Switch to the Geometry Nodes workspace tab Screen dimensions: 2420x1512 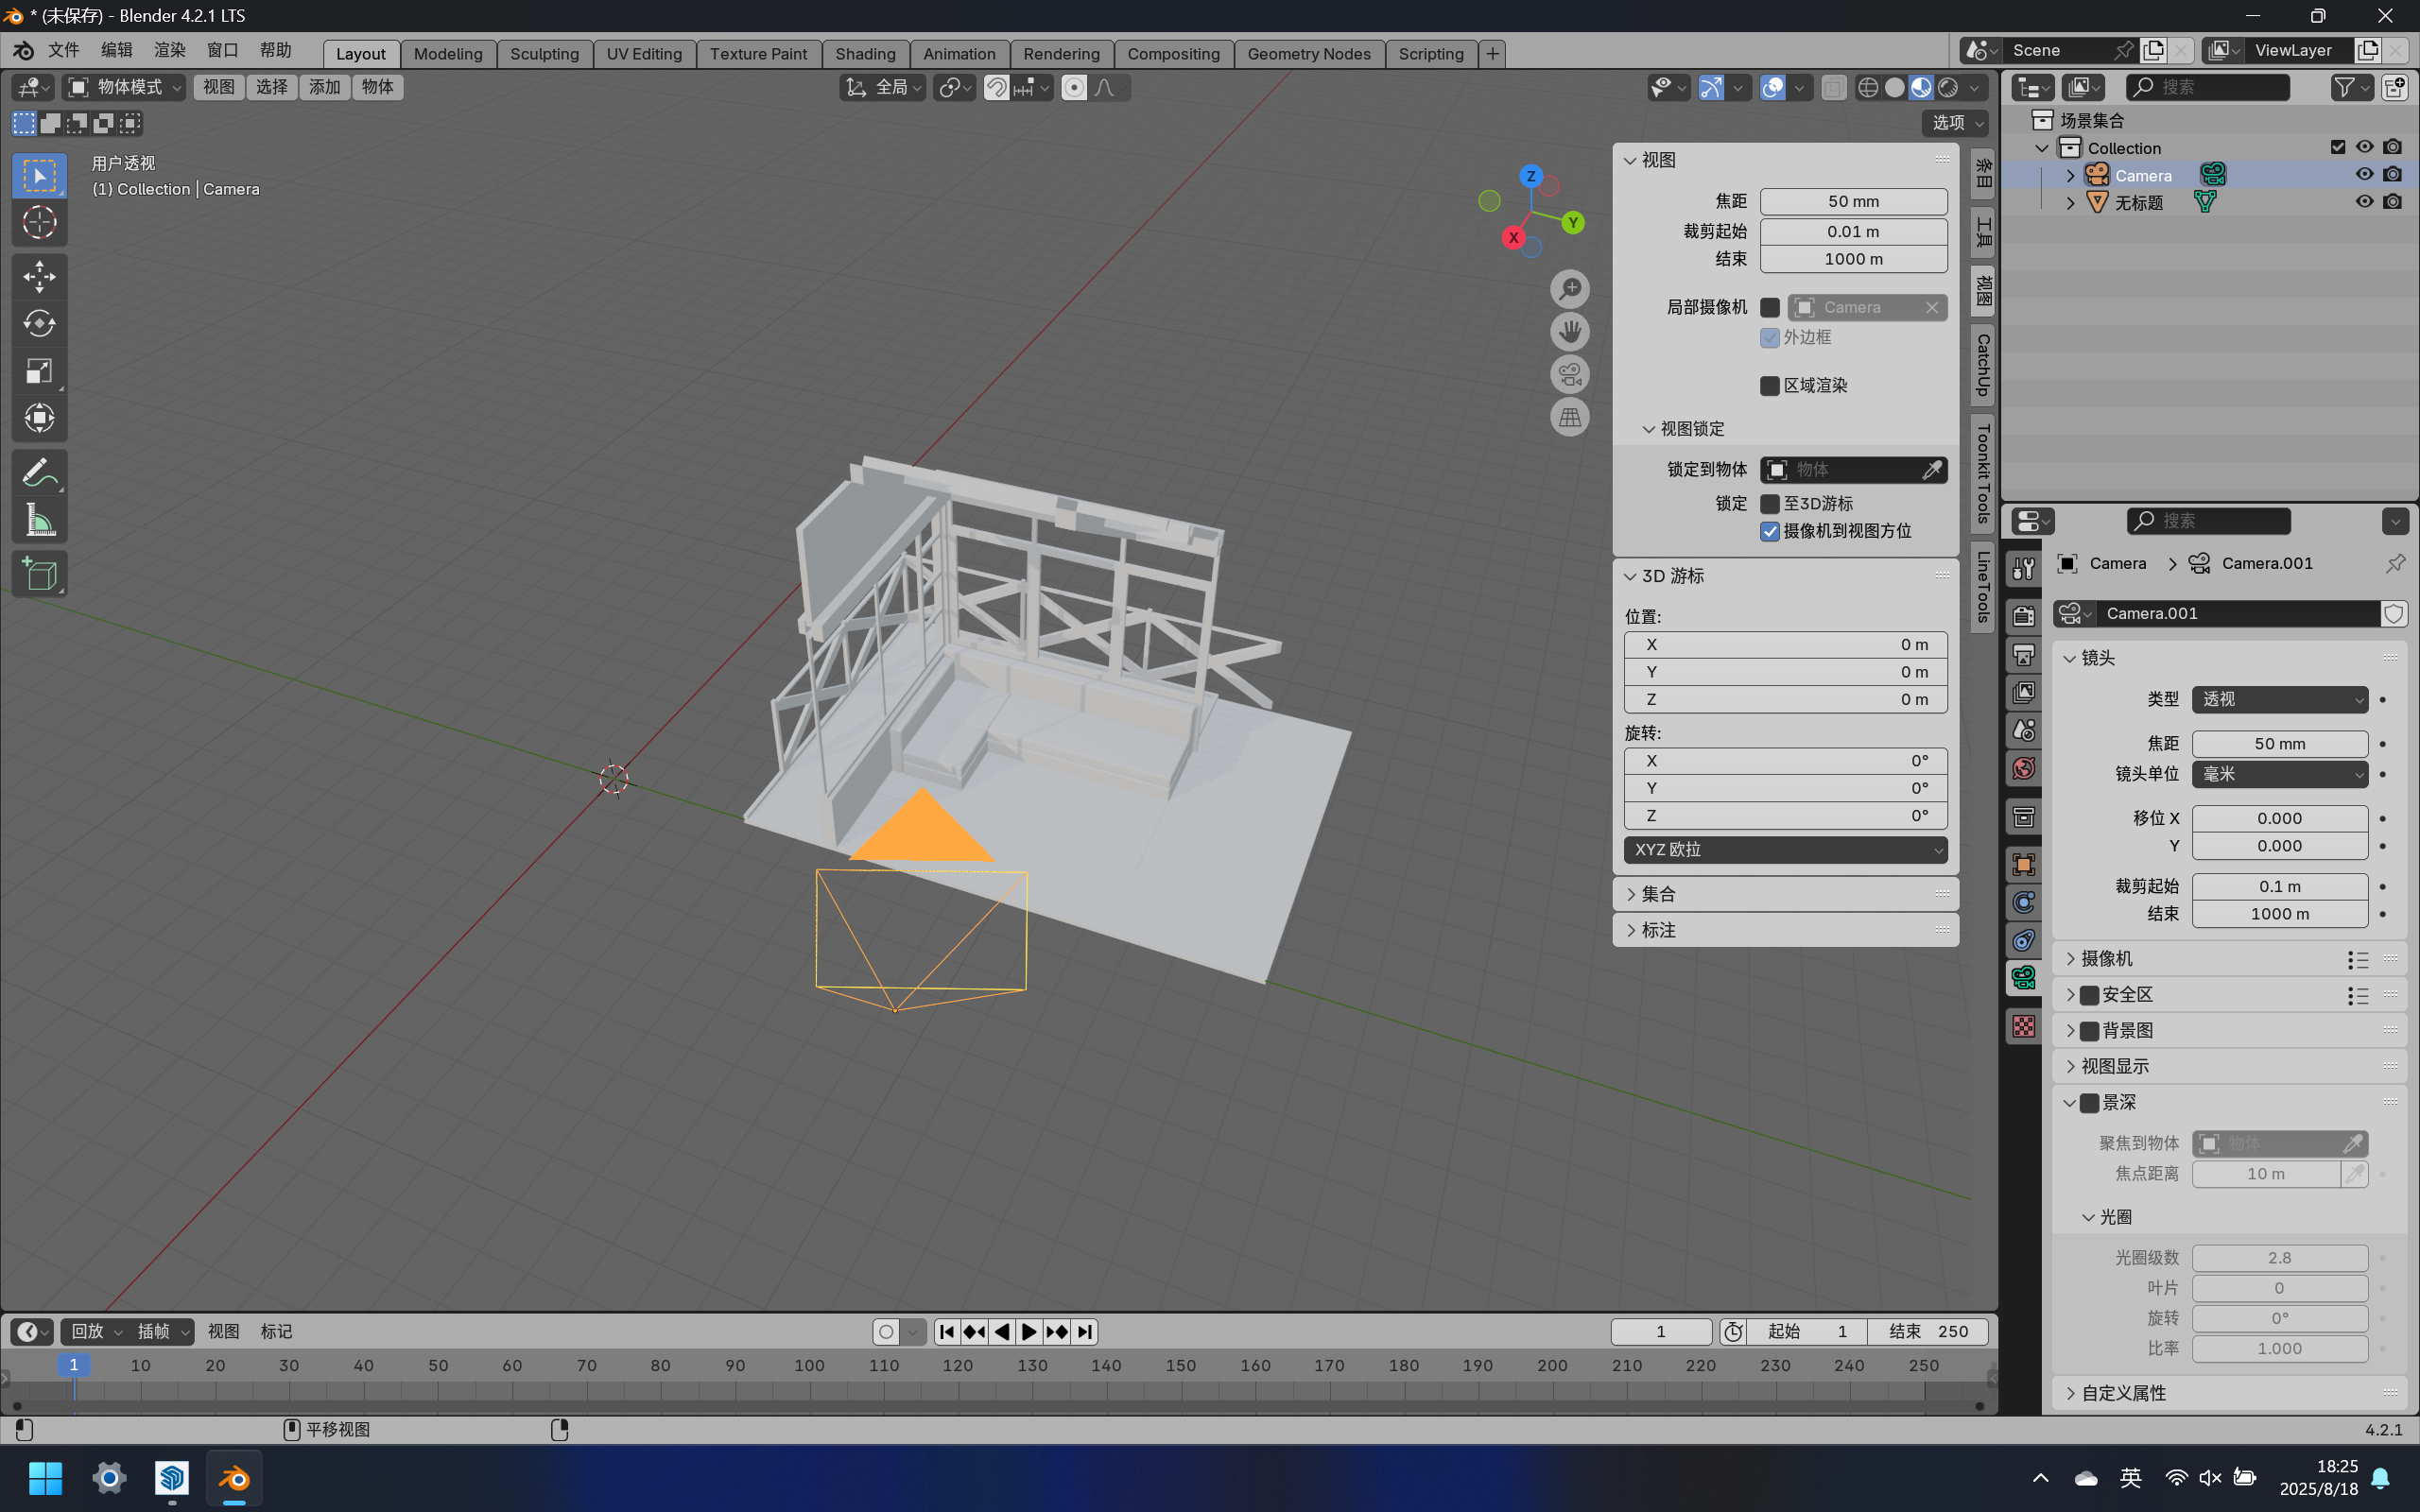pyautogui.click(x=1308, y=54)
